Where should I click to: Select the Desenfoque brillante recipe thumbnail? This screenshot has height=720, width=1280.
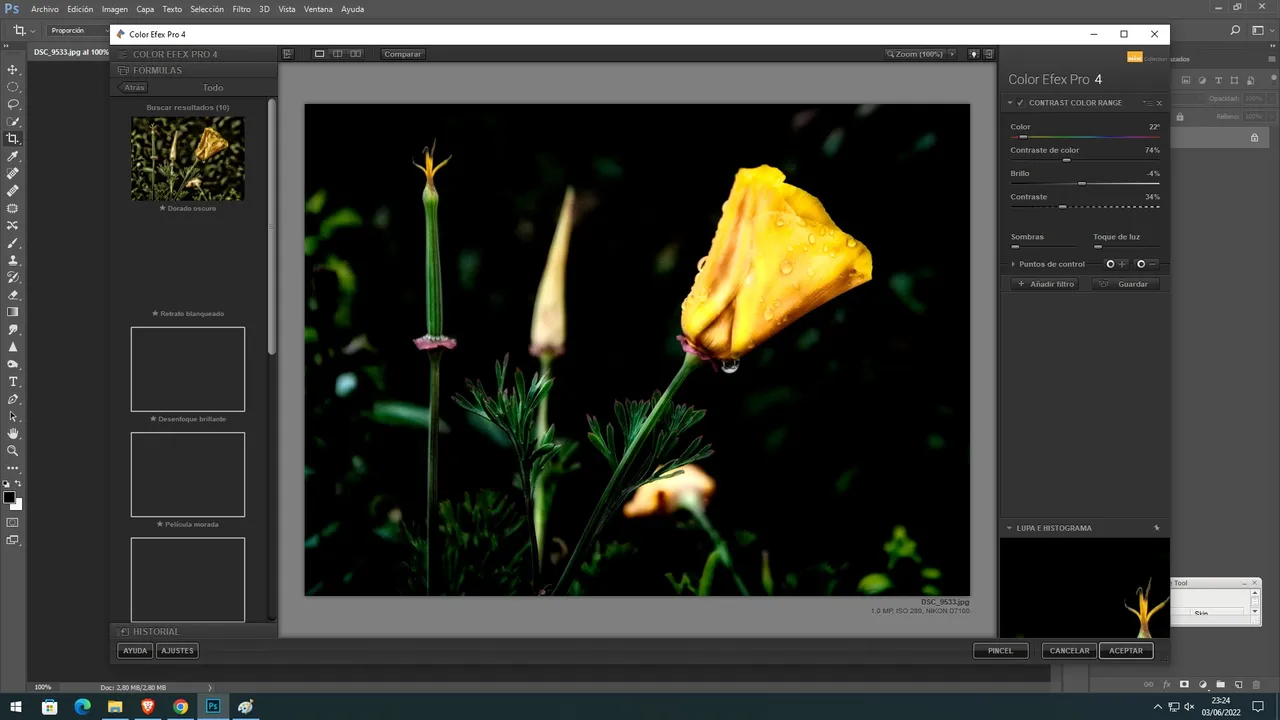188,369
